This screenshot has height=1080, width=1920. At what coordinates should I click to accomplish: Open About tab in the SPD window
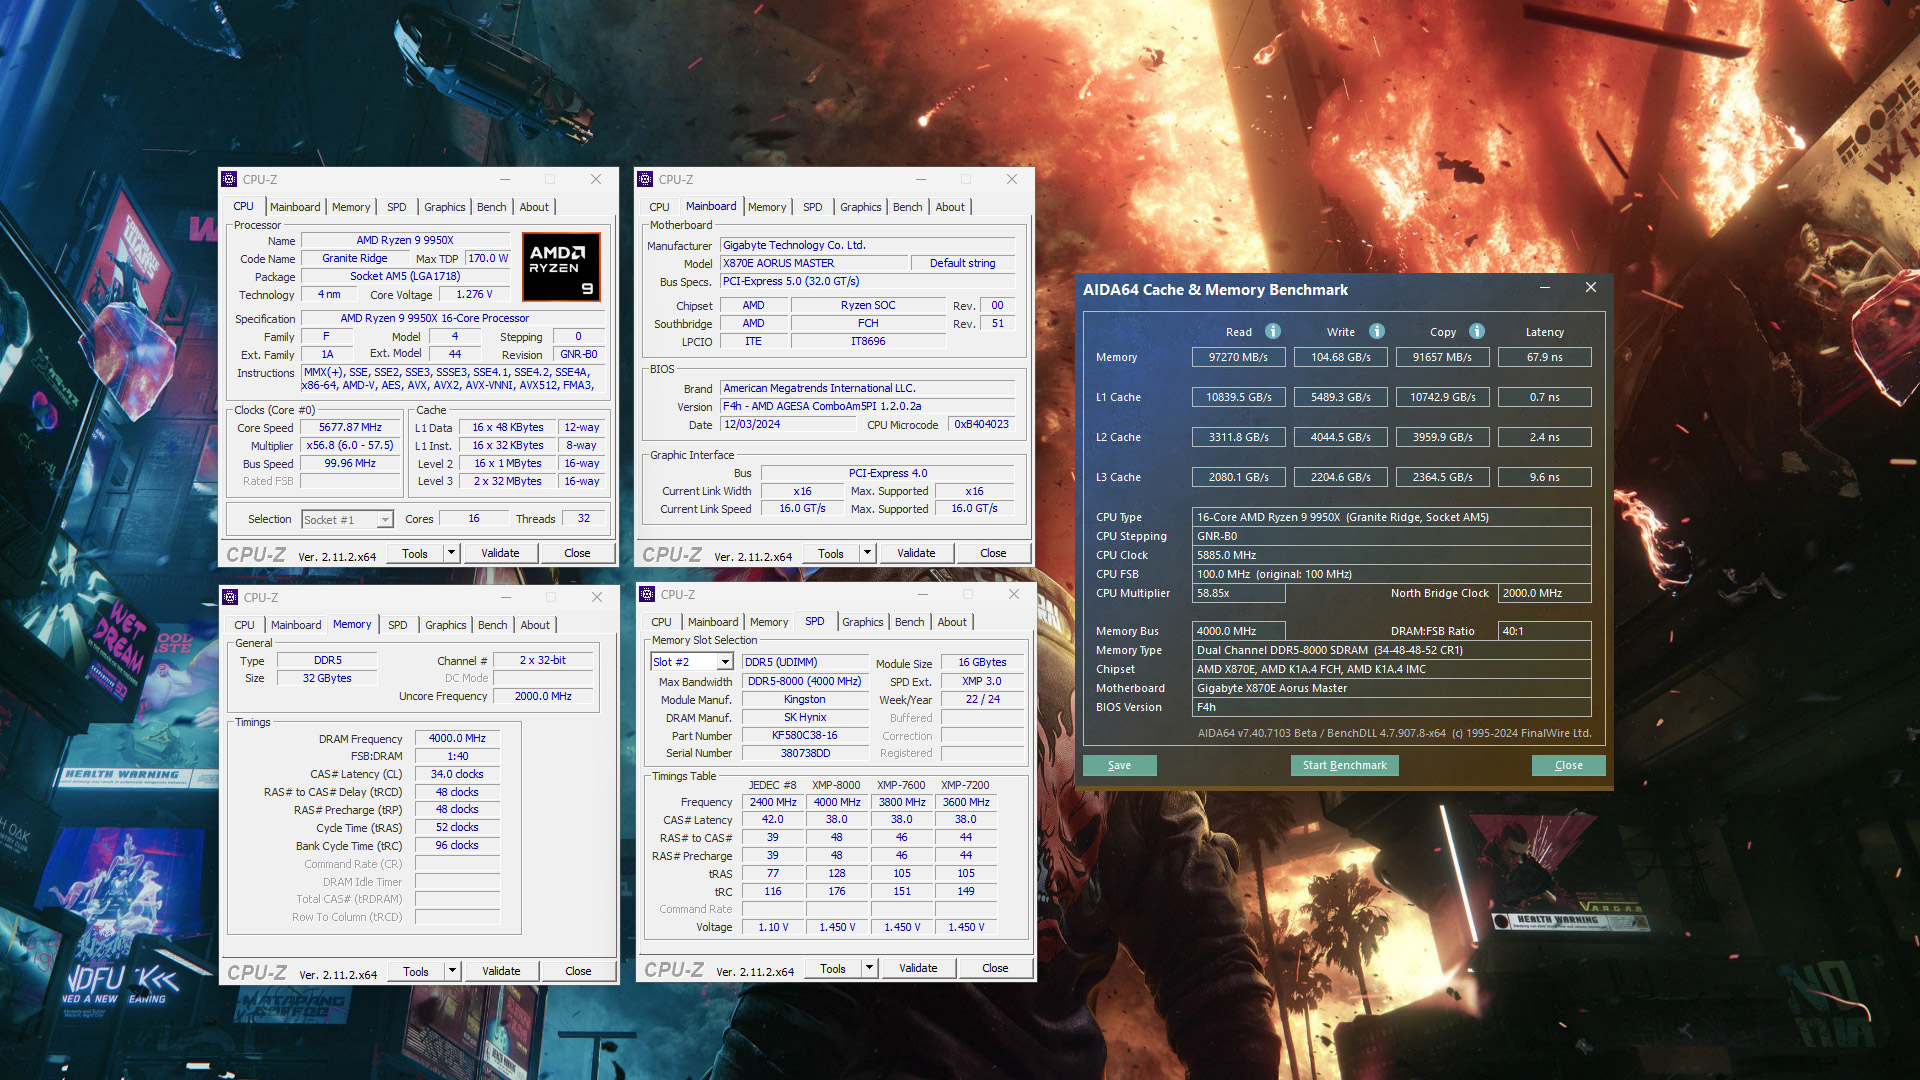point(952,622)
